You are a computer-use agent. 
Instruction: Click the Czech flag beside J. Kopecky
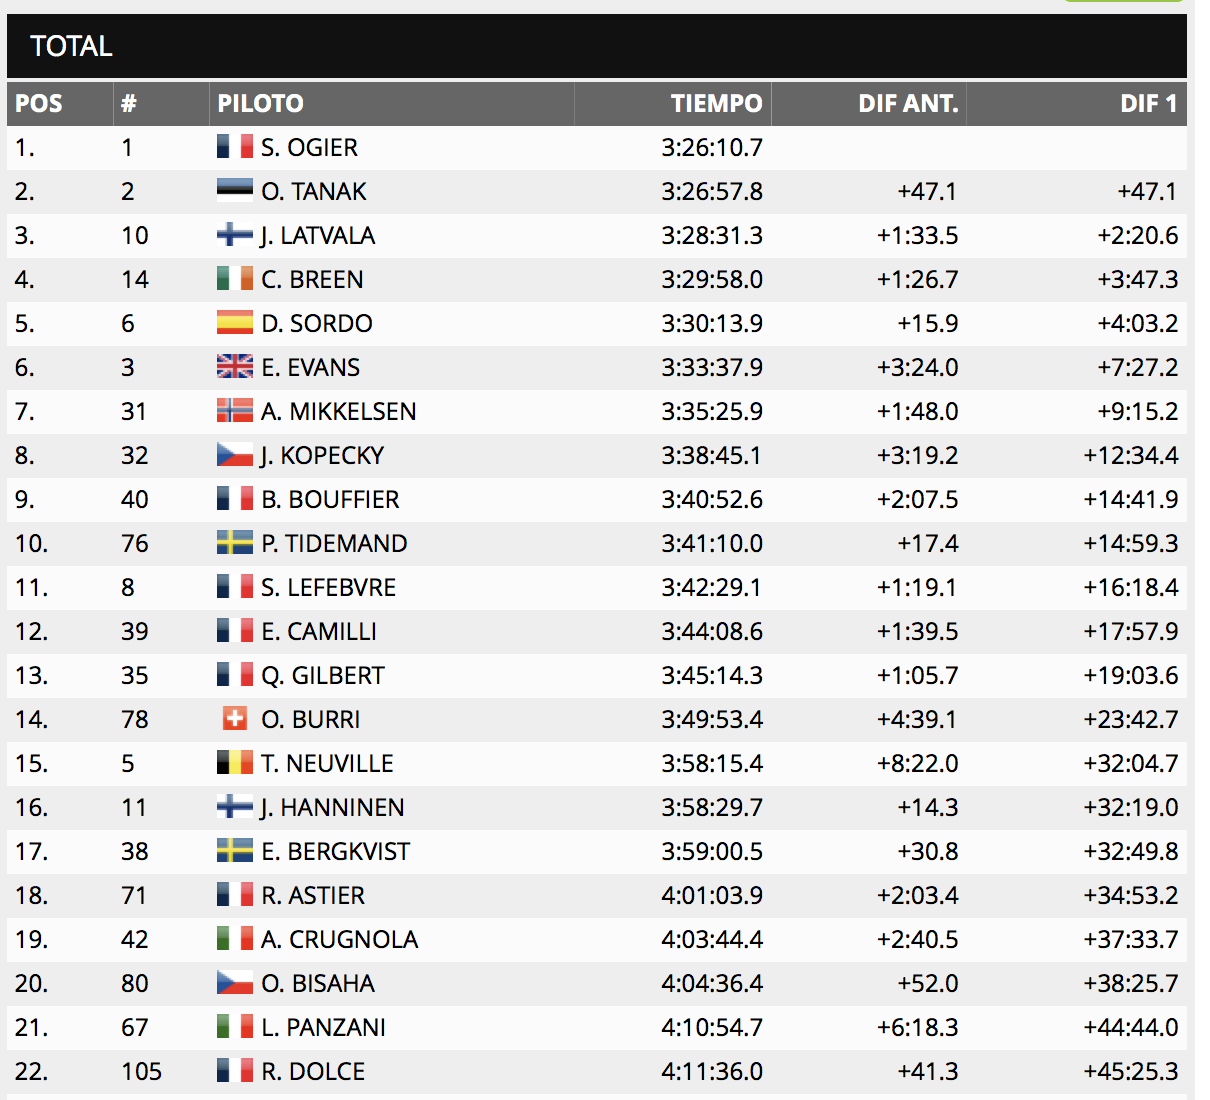[x=235, y=455]
